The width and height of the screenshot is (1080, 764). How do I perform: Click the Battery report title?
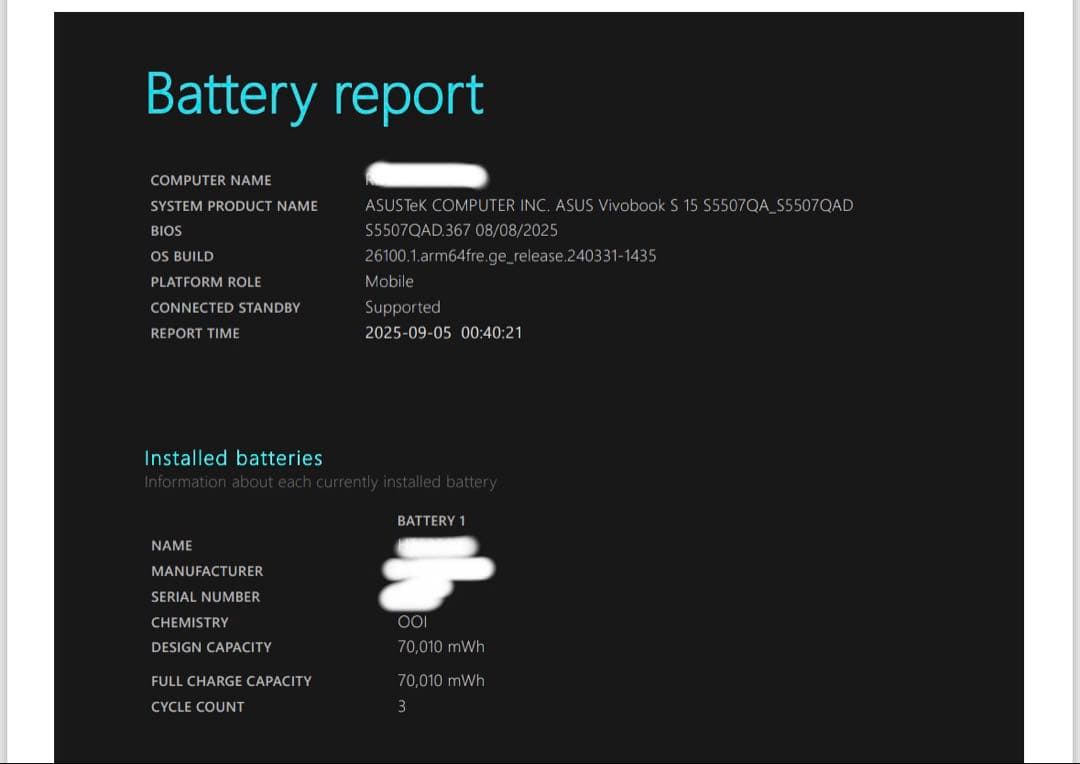[x=314, y=93]
